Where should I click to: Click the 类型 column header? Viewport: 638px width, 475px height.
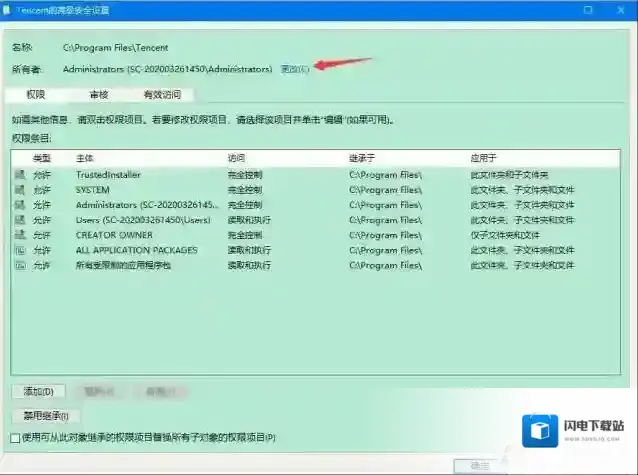(41, 158)
